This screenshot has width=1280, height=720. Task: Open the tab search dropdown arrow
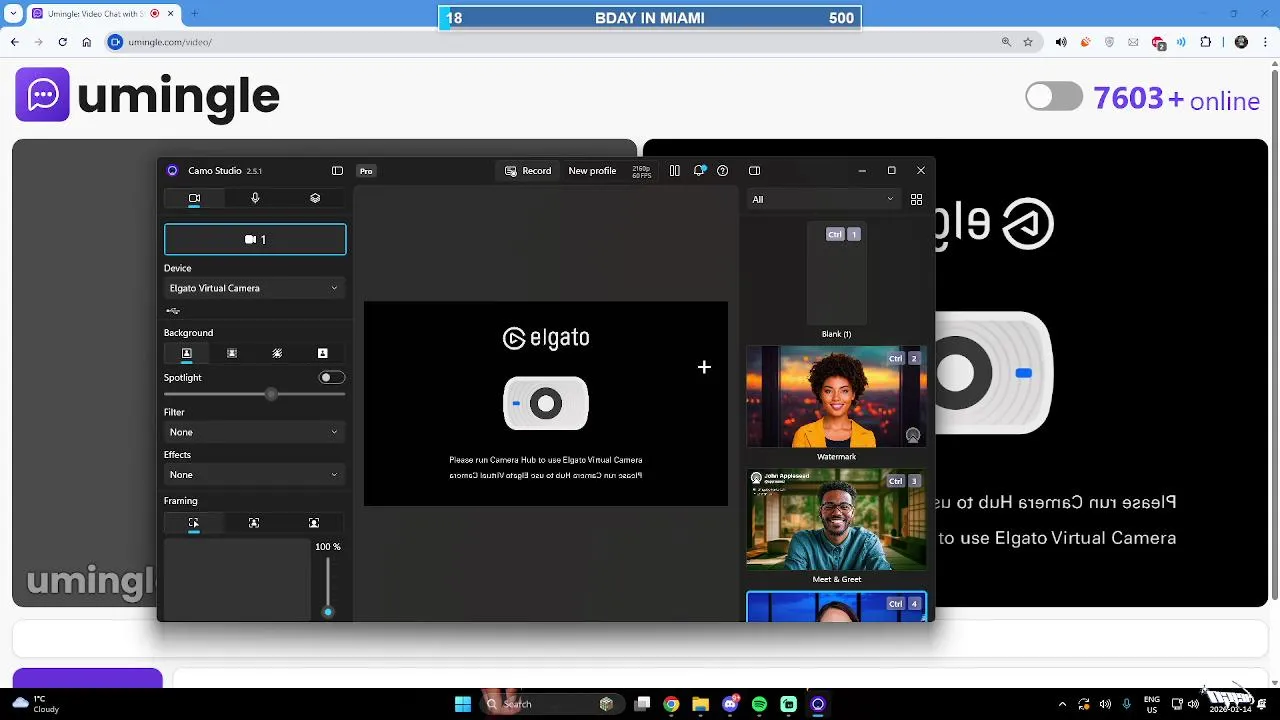13,14
